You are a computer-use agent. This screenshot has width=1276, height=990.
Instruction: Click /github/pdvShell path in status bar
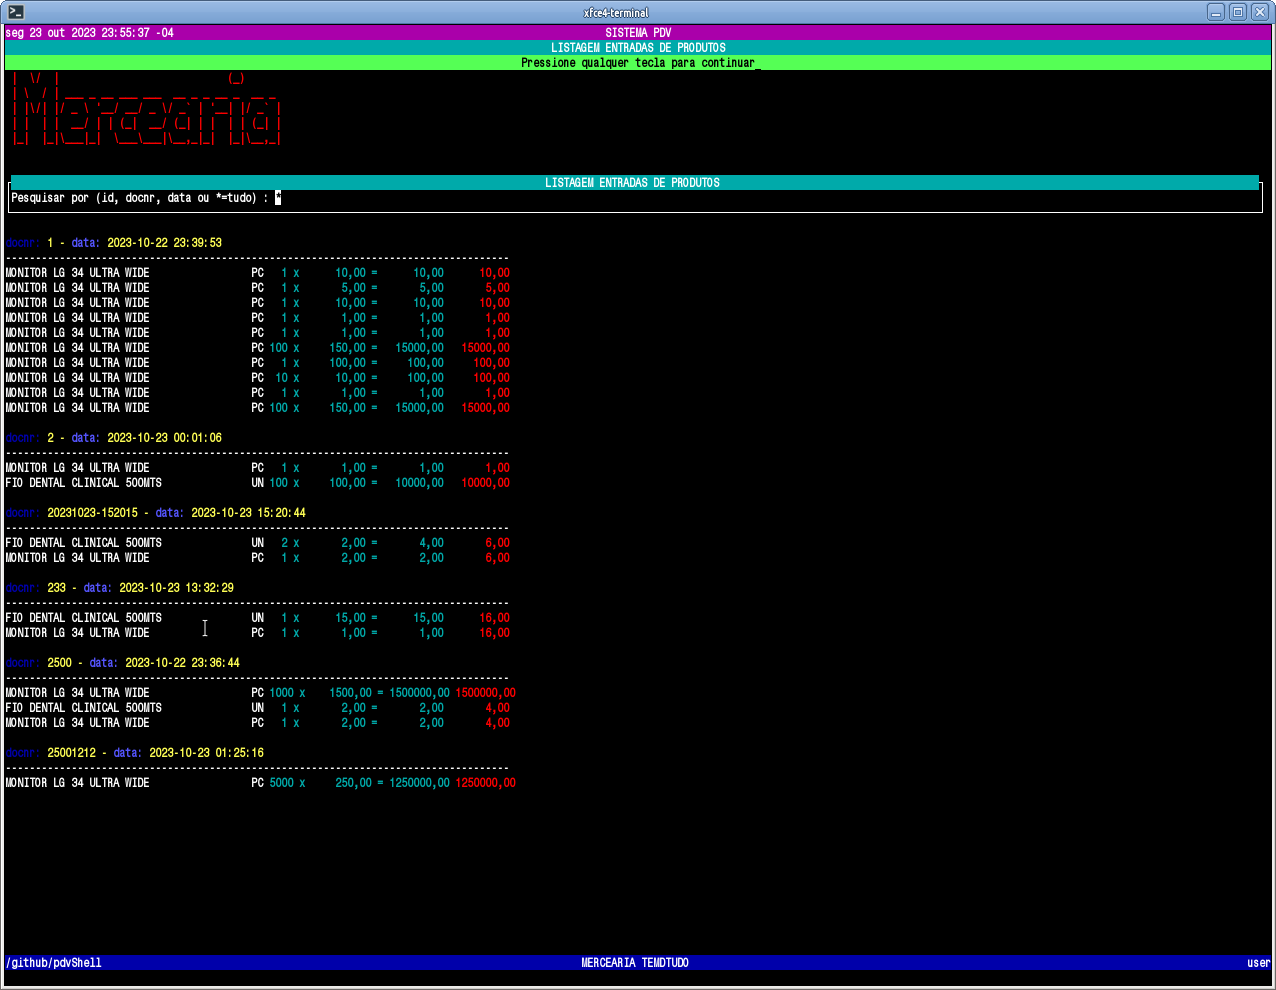(54, 963)
